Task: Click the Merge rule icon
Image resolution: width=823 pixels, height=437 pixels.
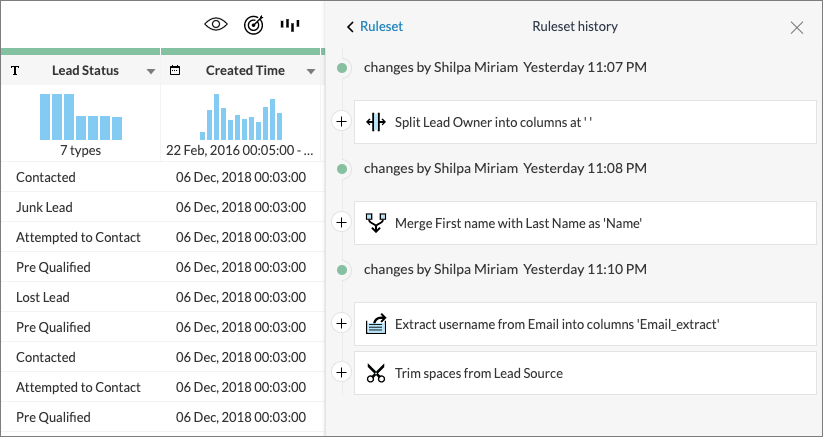Action: (376, 223)
